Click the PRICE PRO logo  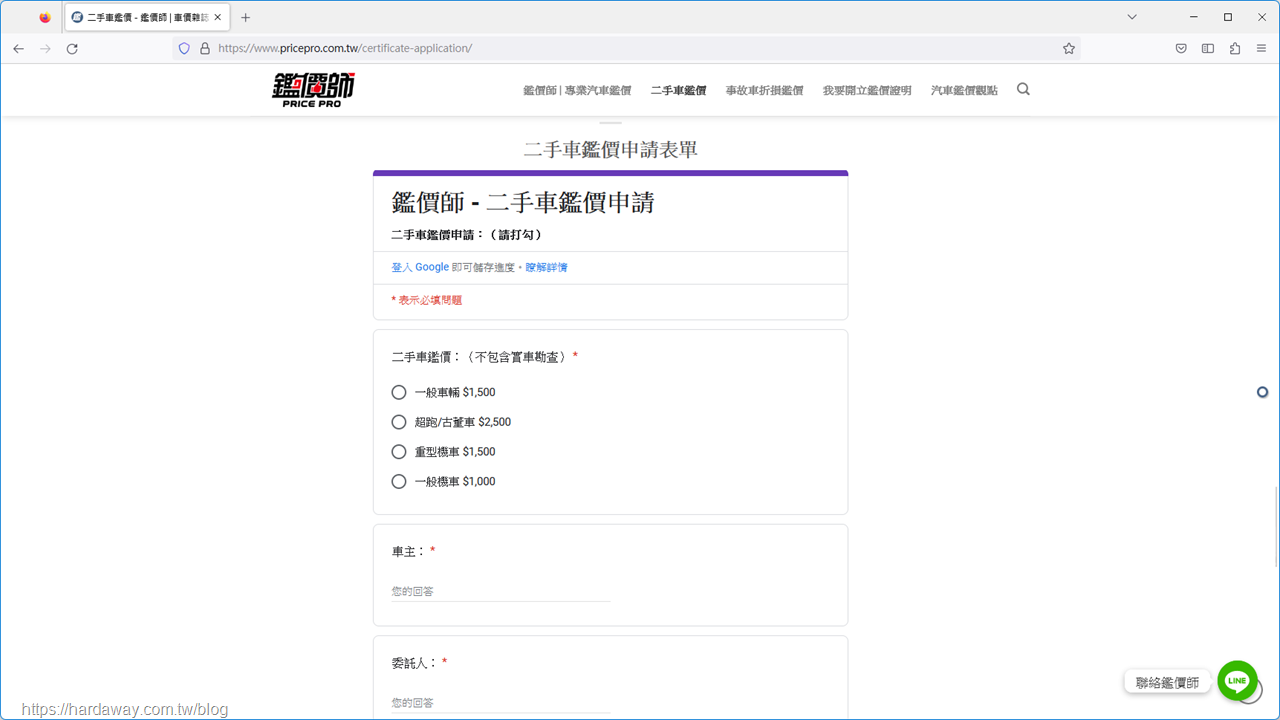tap(313, 90)
